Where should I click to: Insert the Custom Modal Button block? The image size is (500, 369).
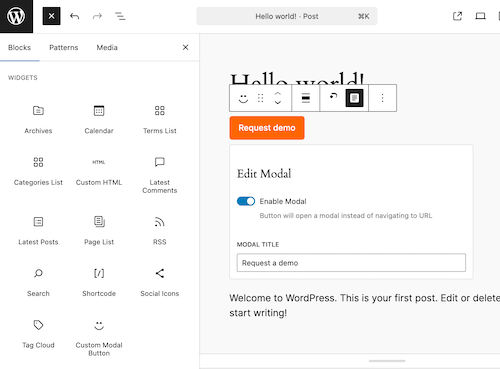point(99,338)
